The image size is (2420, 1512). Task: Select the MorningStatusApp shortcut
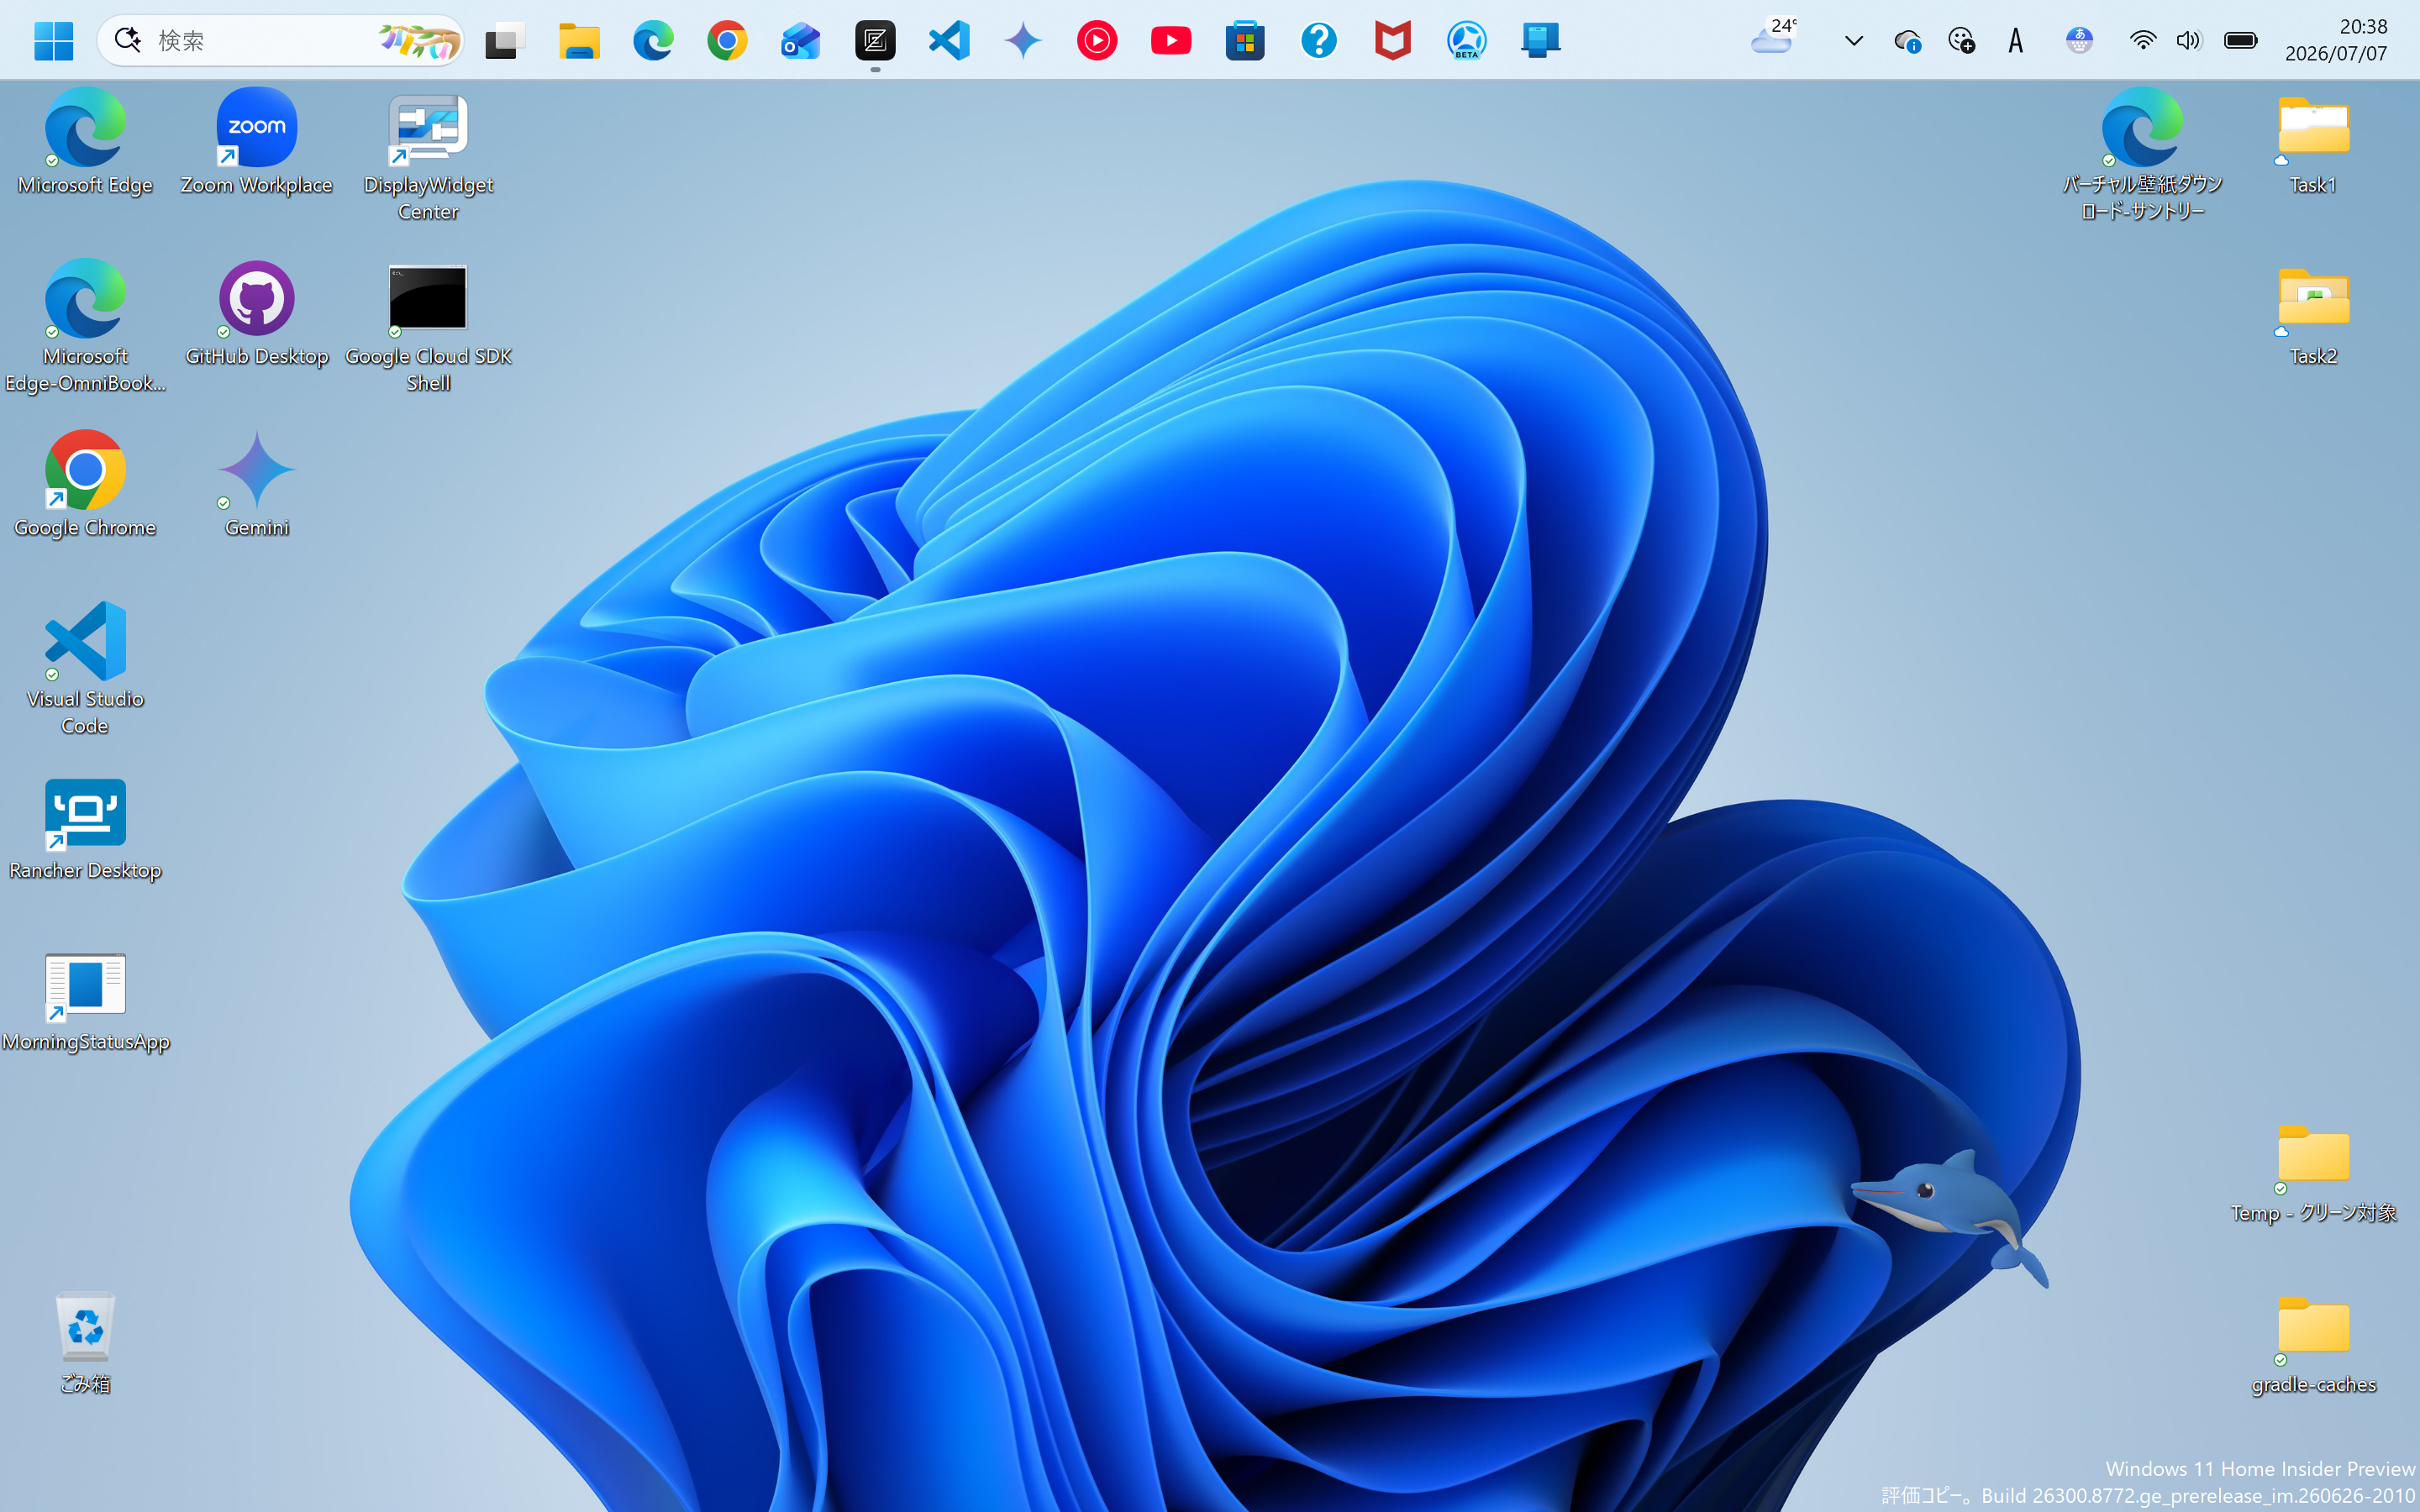pos(85,1001)
